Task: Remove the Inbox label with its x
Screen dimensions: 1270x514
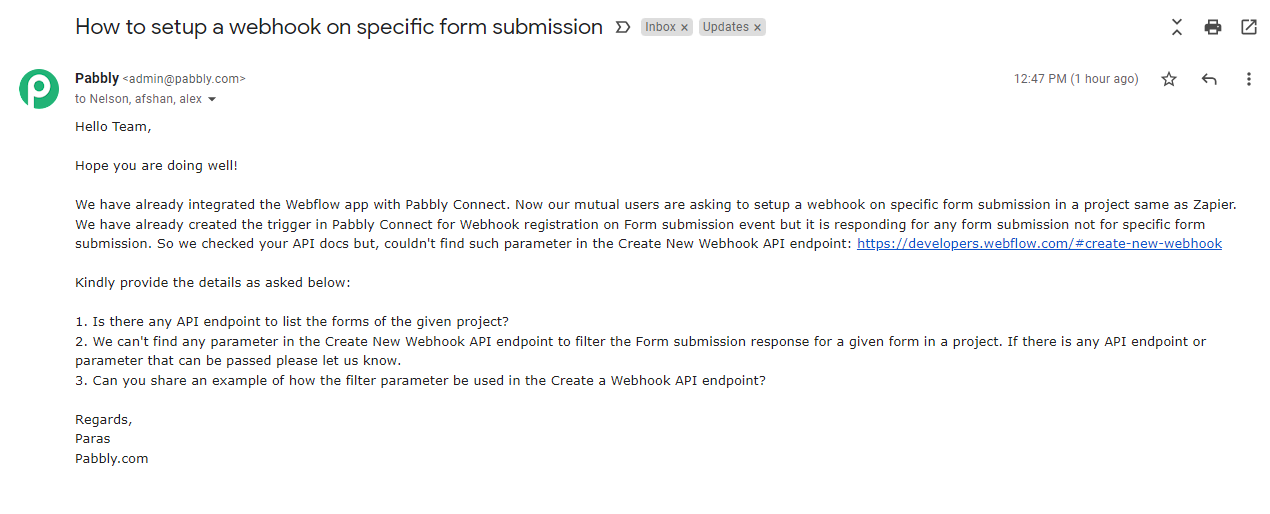Action: pyautogui.click(x=685, y=28)
